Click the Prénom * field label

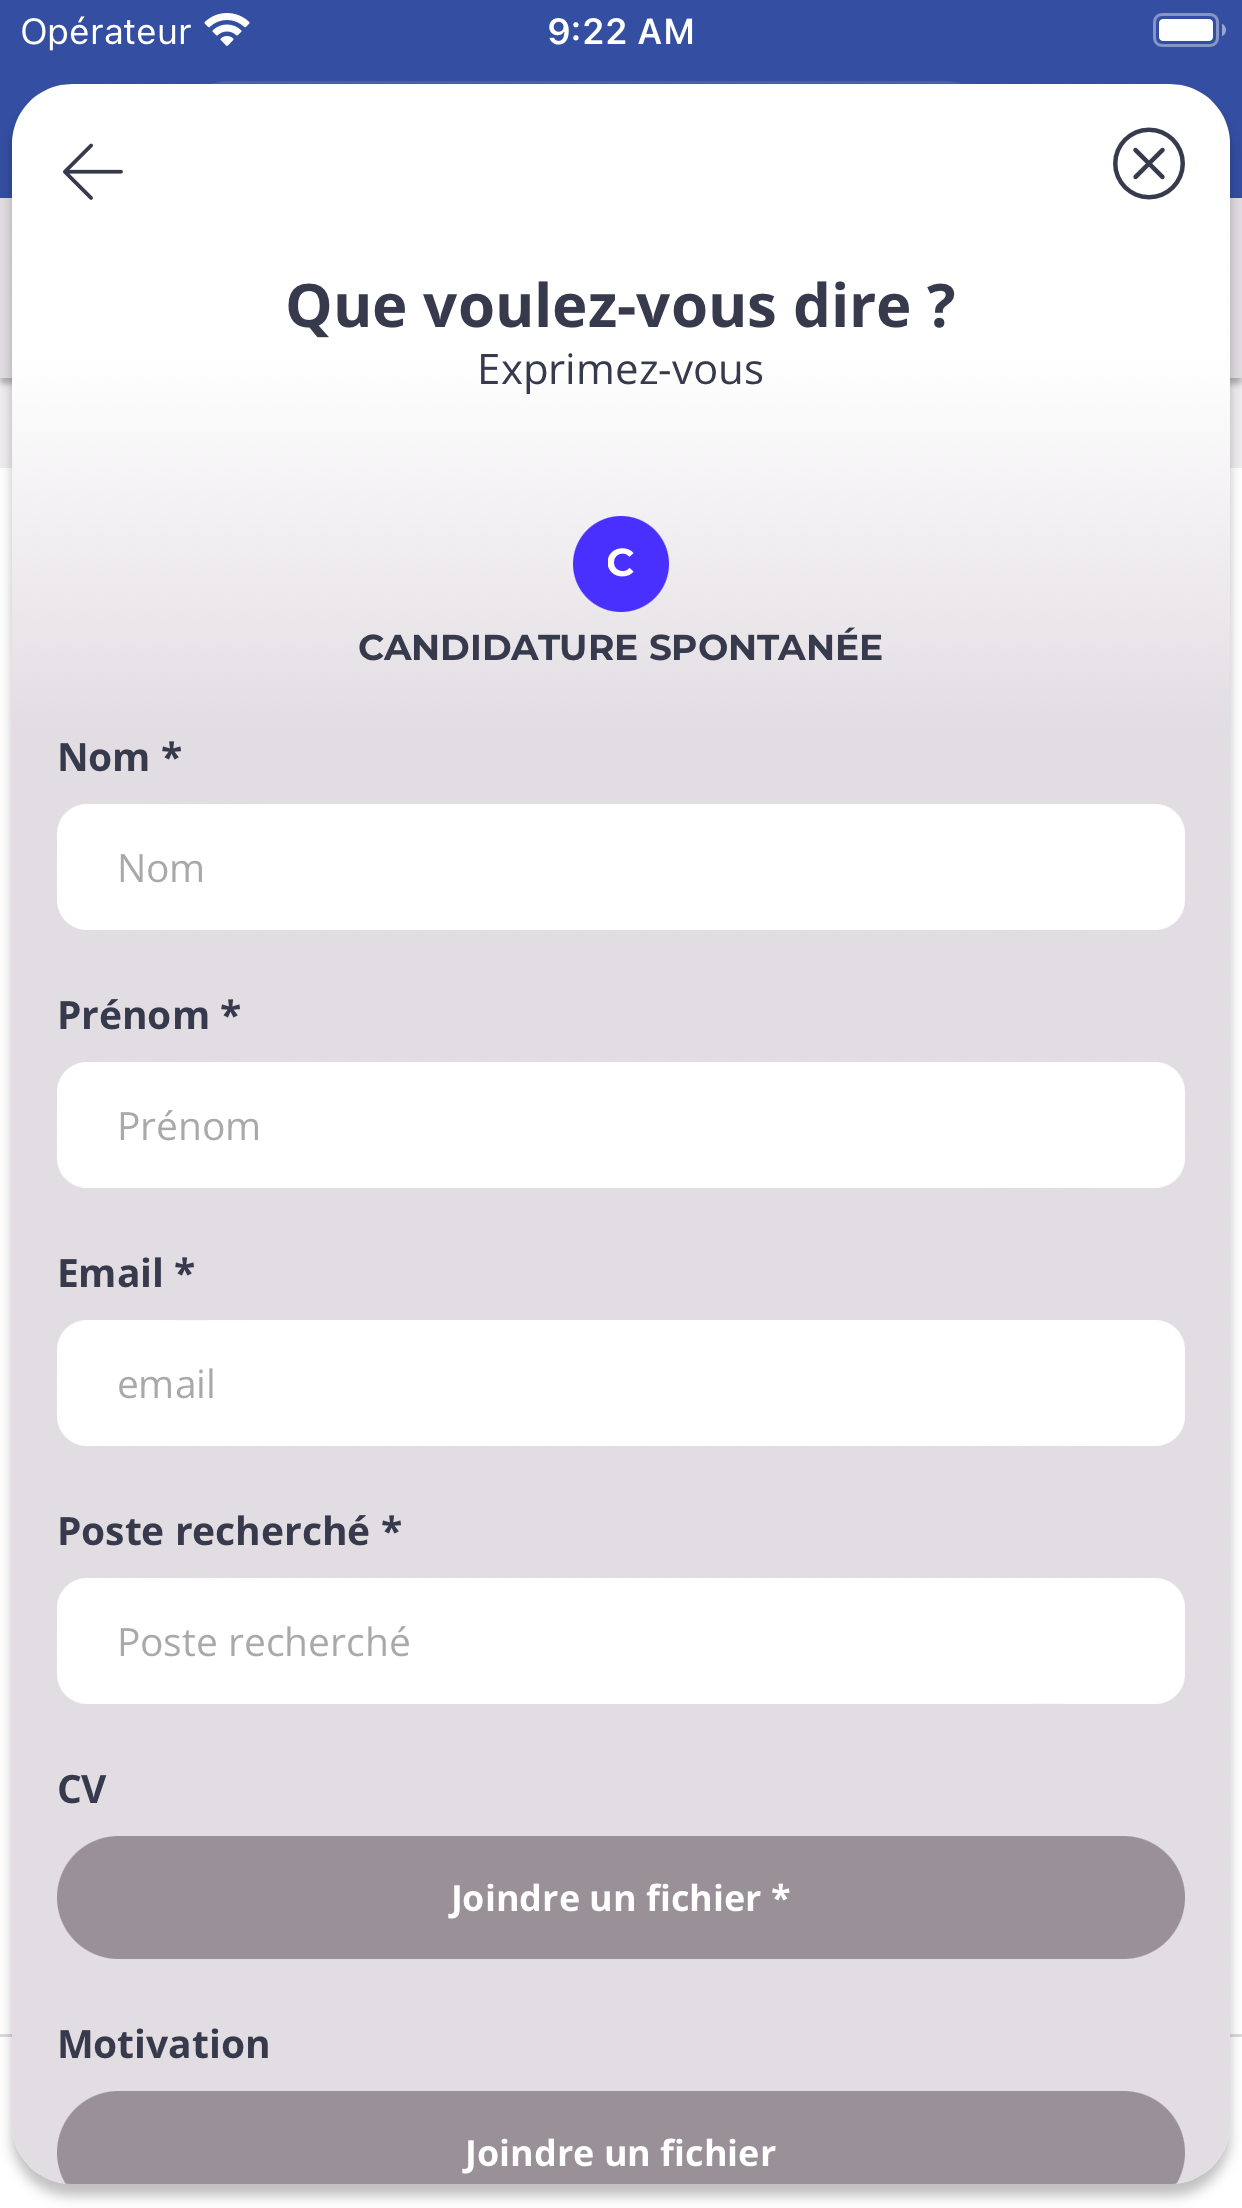click(150, 1015)
